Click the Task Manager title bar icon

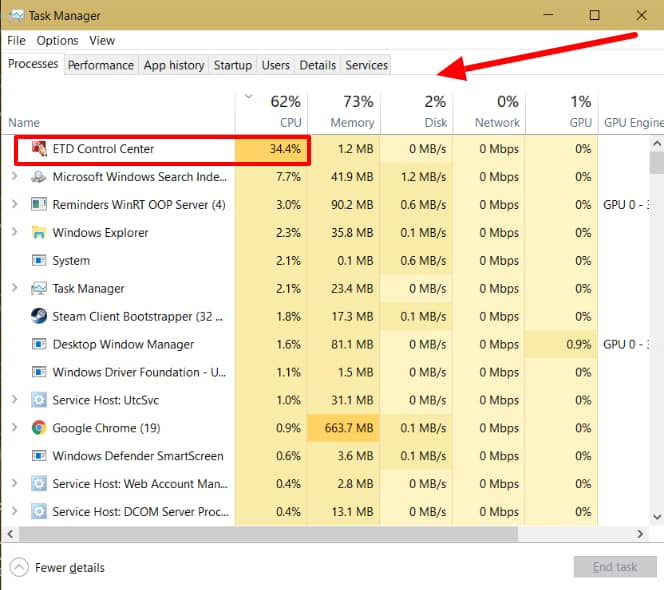pos(16,16)
